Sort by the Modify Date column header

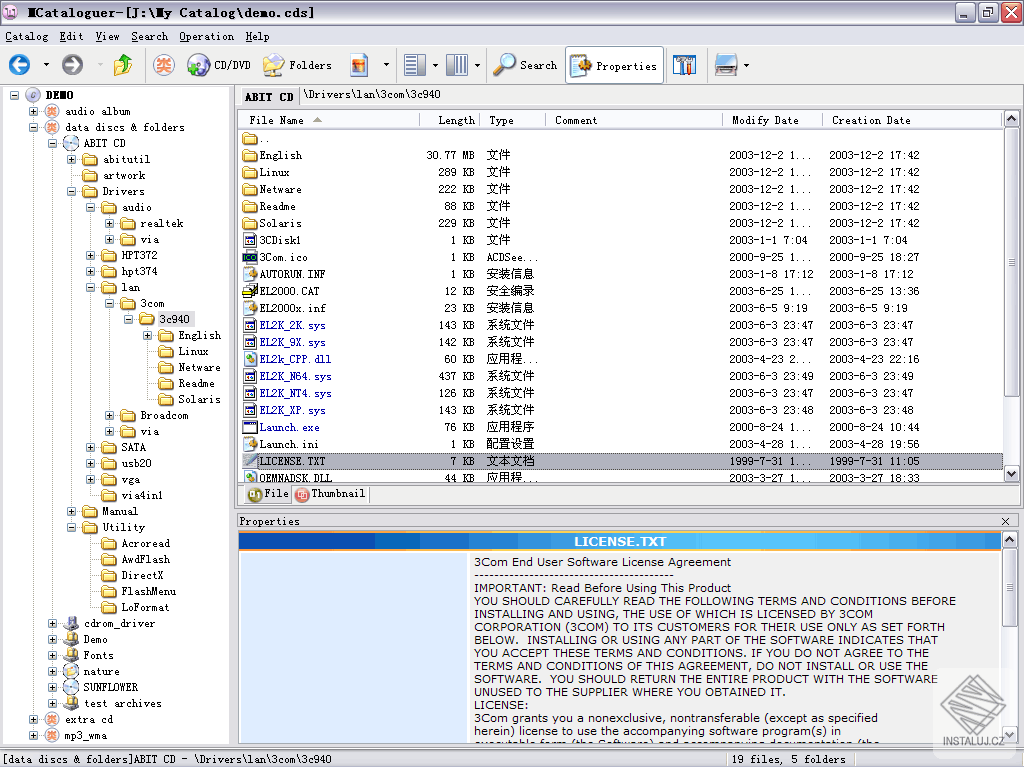point(765,120)
